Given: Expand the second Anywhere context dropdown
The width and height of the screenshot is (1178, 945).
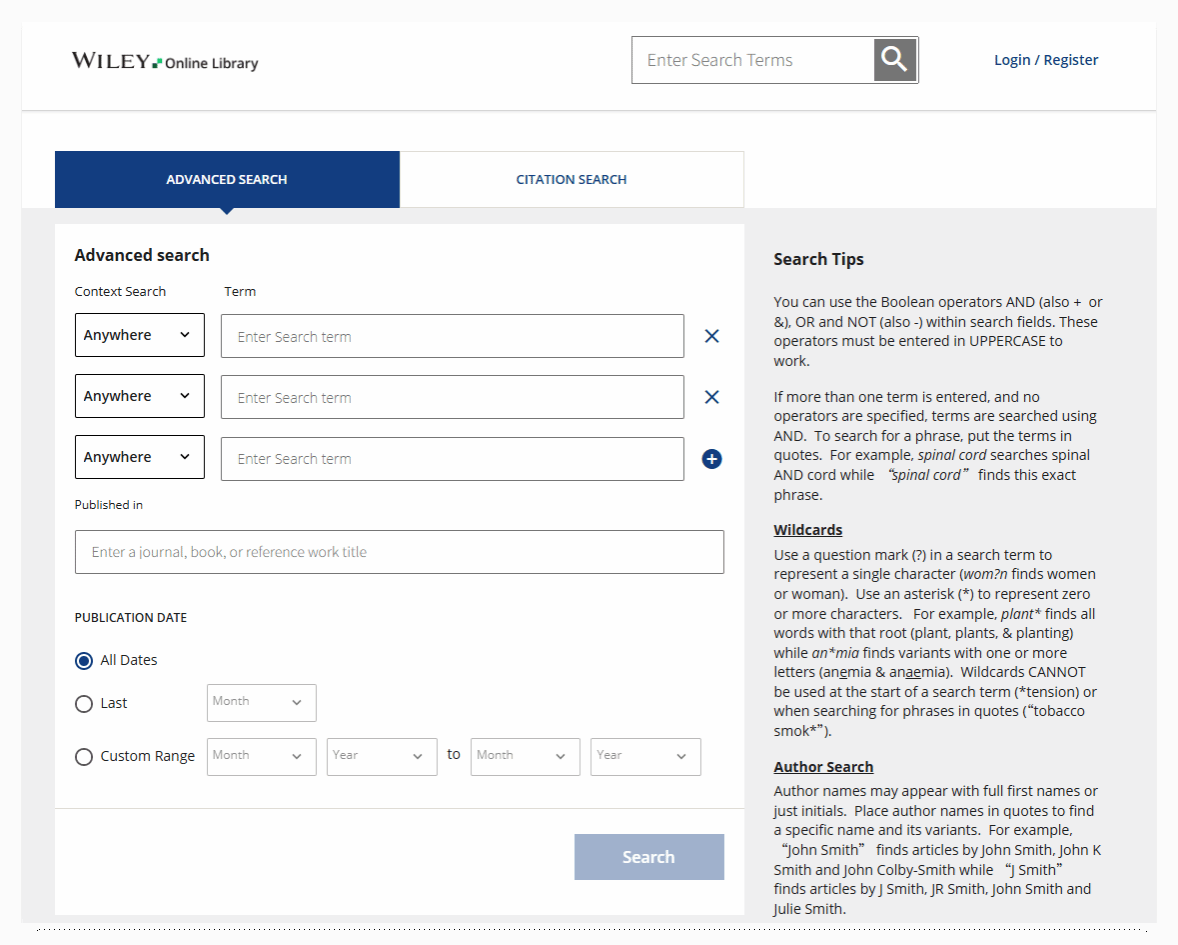Looking at the screenshot, I should 140,396.
